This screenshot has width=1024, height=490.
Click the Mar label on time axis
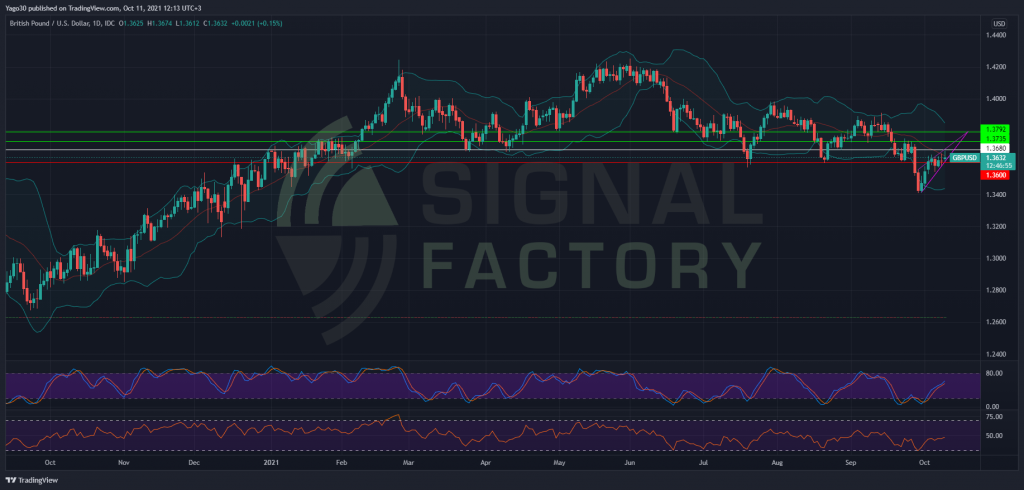coord(408,462)
